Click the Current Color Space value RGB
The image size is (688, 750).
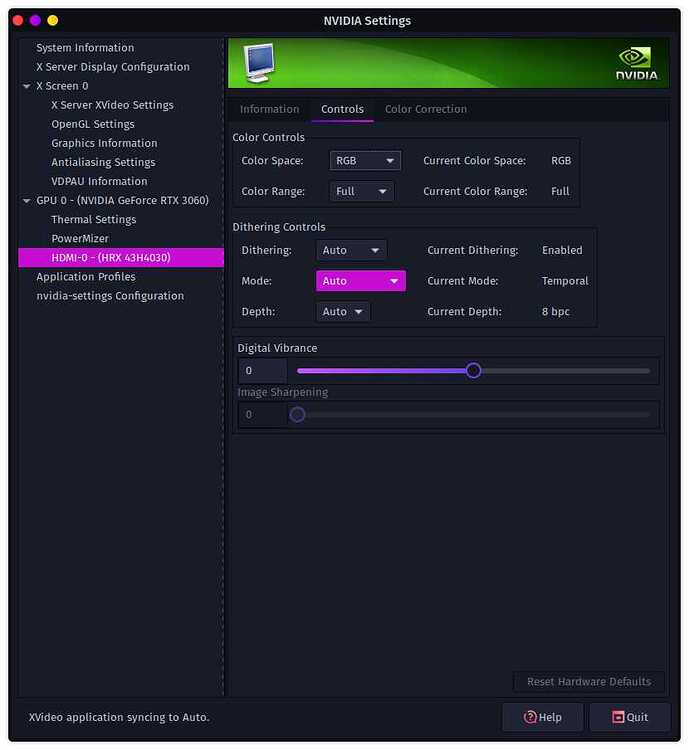point(561,161)
